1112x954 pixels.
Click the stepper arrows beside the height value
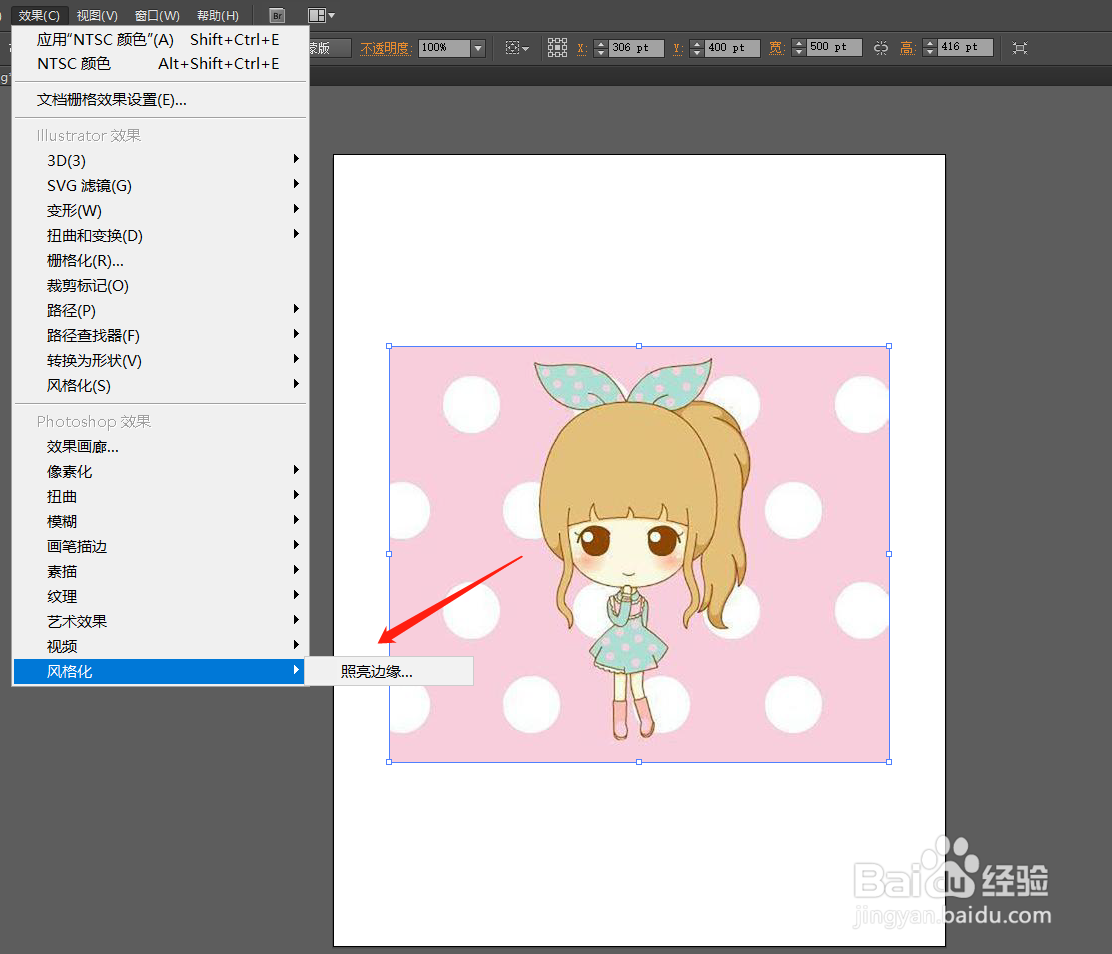(930, 48)
